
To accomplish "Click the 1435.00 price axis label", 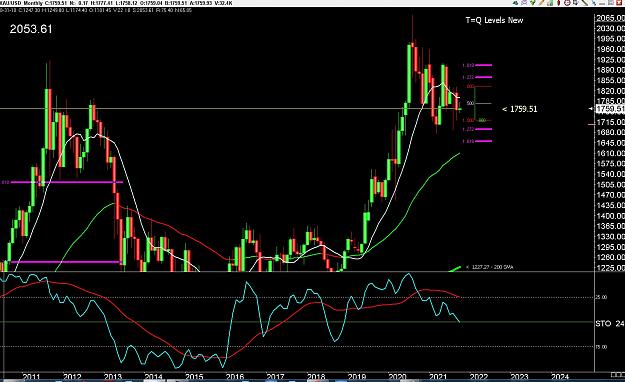I will [x=610, y=205].
